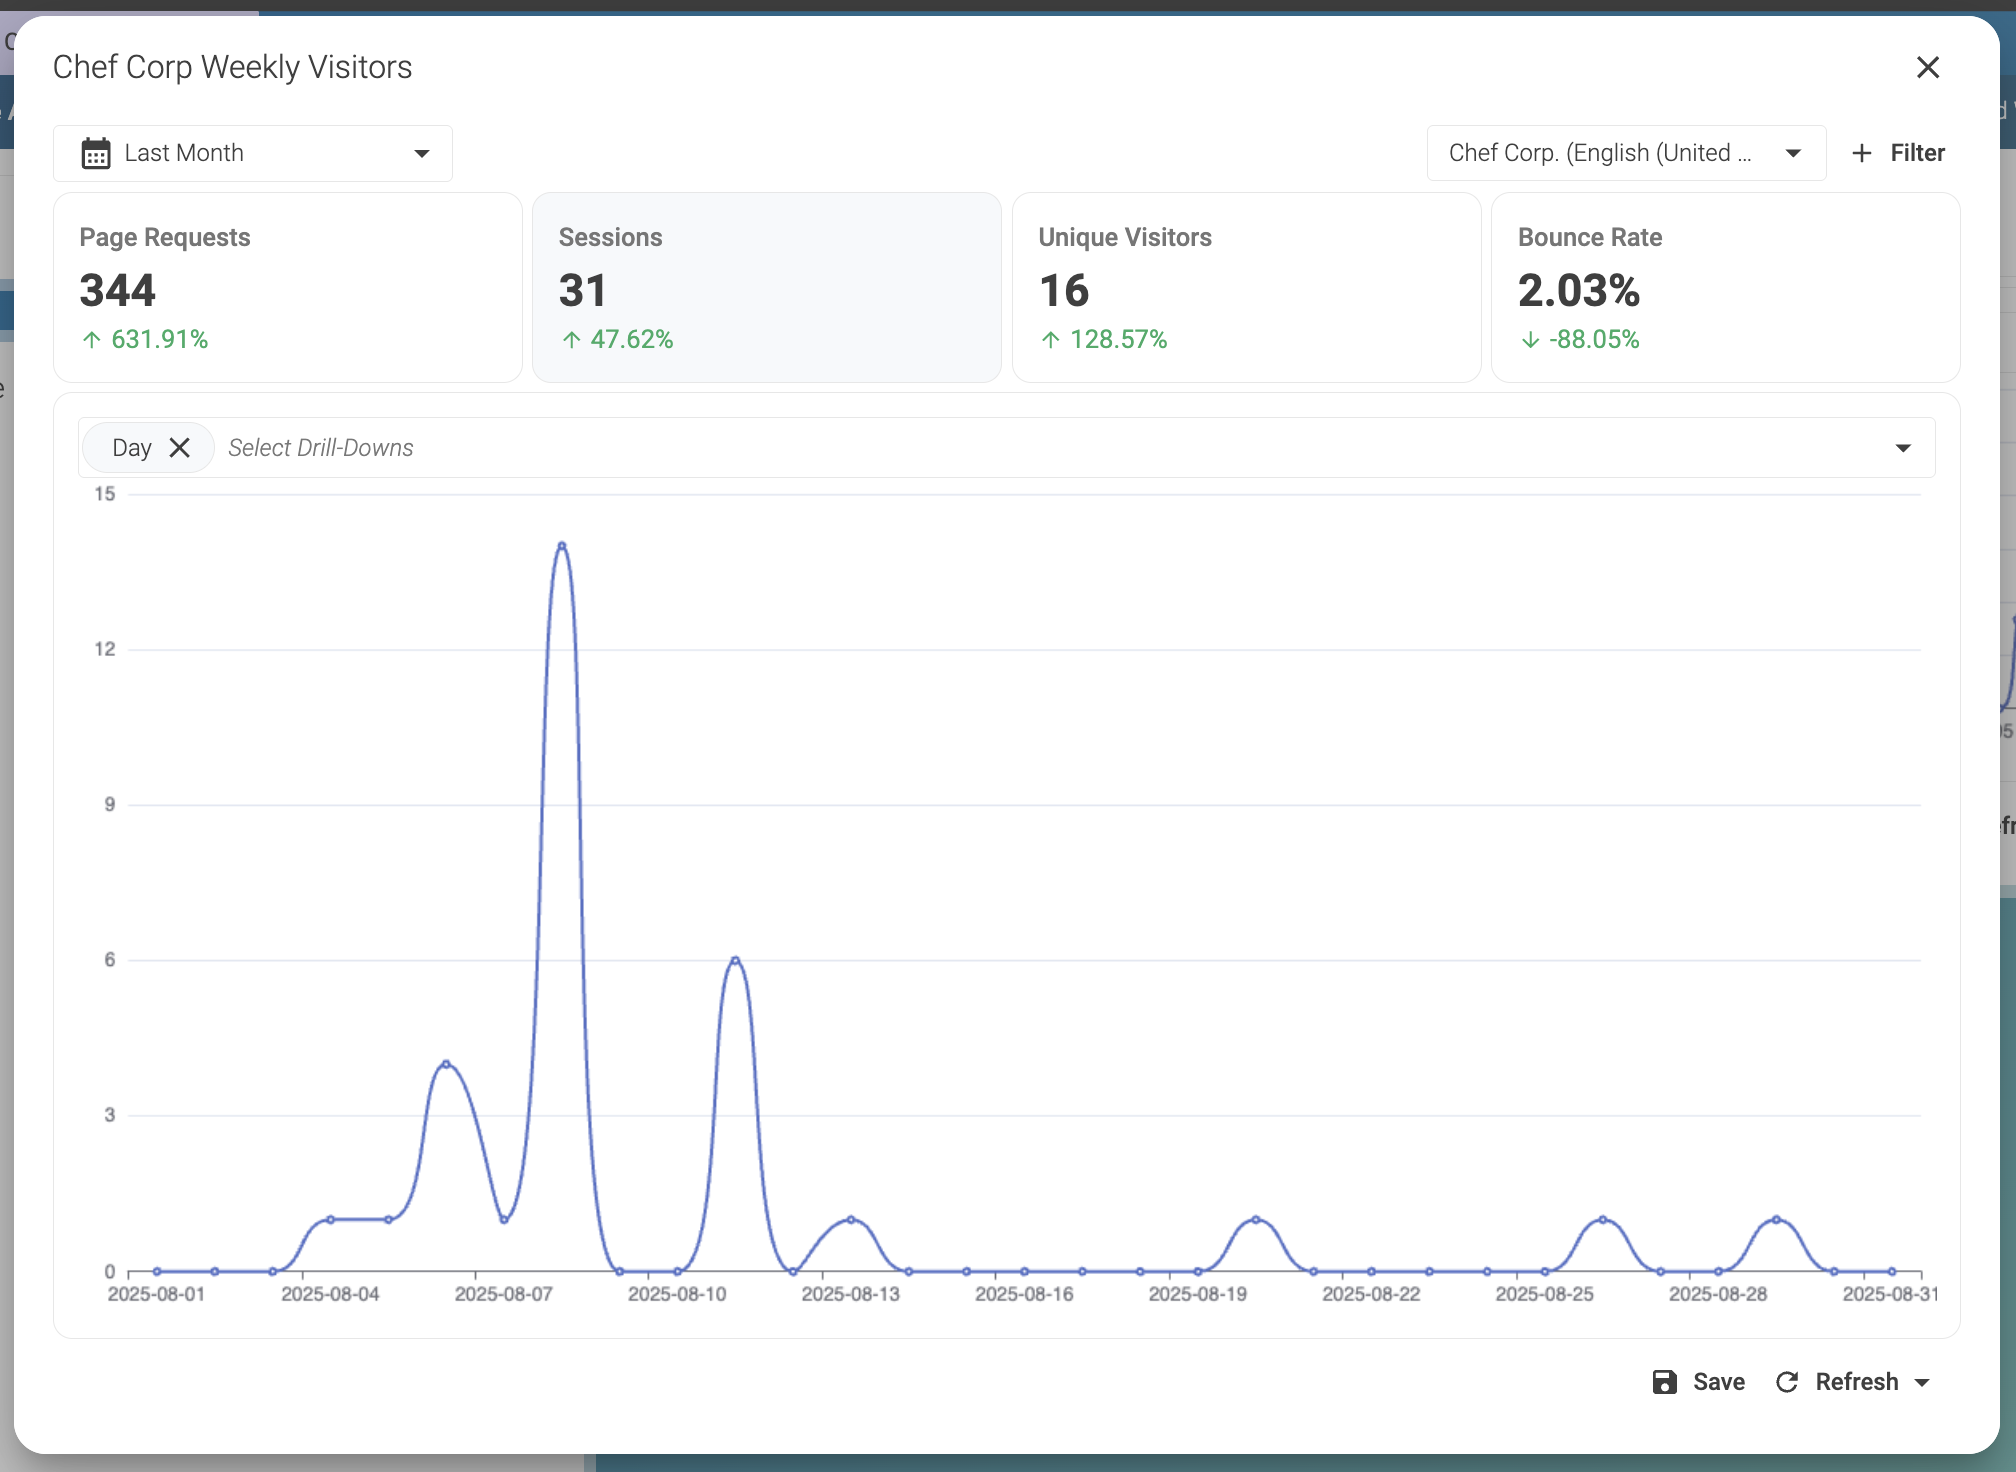Switch to the Unique Visitors metric card
The height and width of the screenshot is (1472, 2016).
point(1245,287)
